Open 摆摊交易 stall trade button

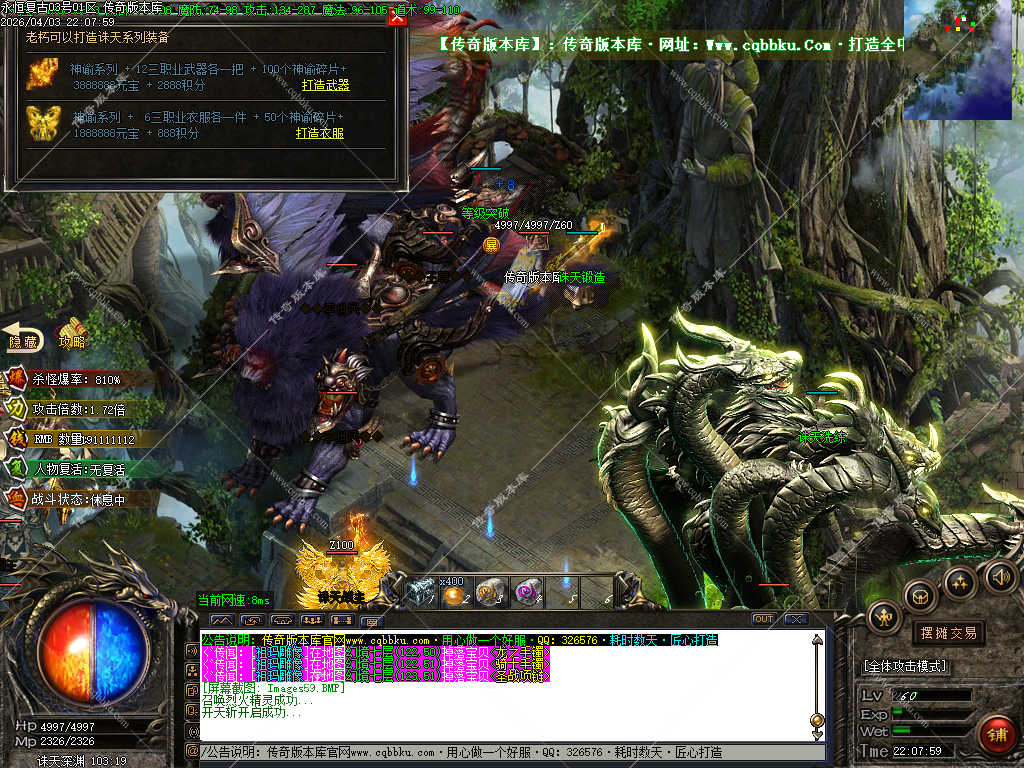pyautogui.click(x=947, y=632)
